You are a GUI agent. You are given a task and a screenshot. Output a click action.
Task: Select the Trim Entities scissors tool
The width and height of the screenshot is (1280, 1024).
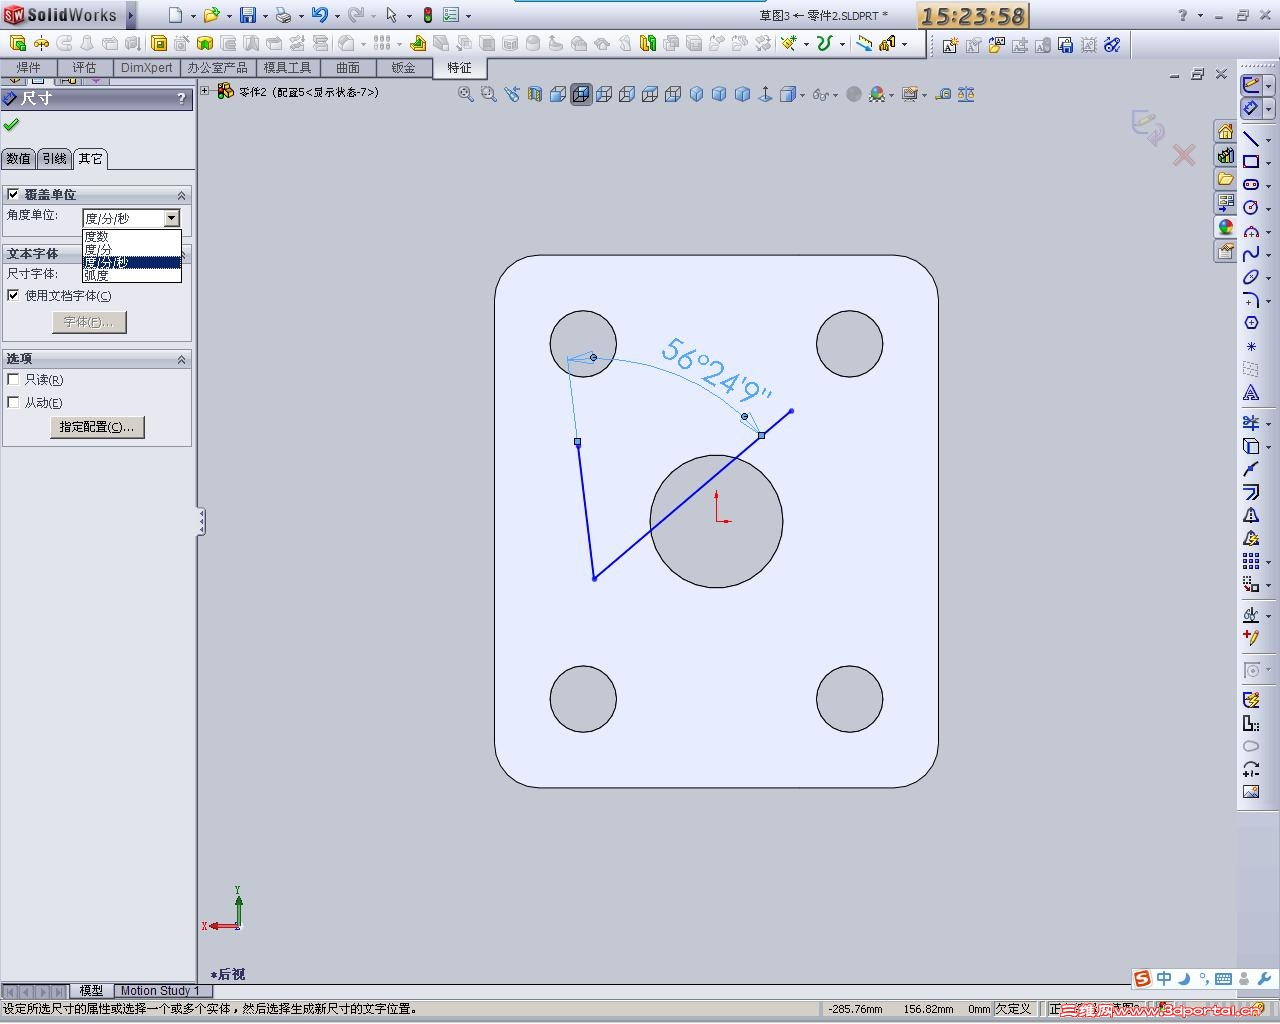pos(1251,423)
